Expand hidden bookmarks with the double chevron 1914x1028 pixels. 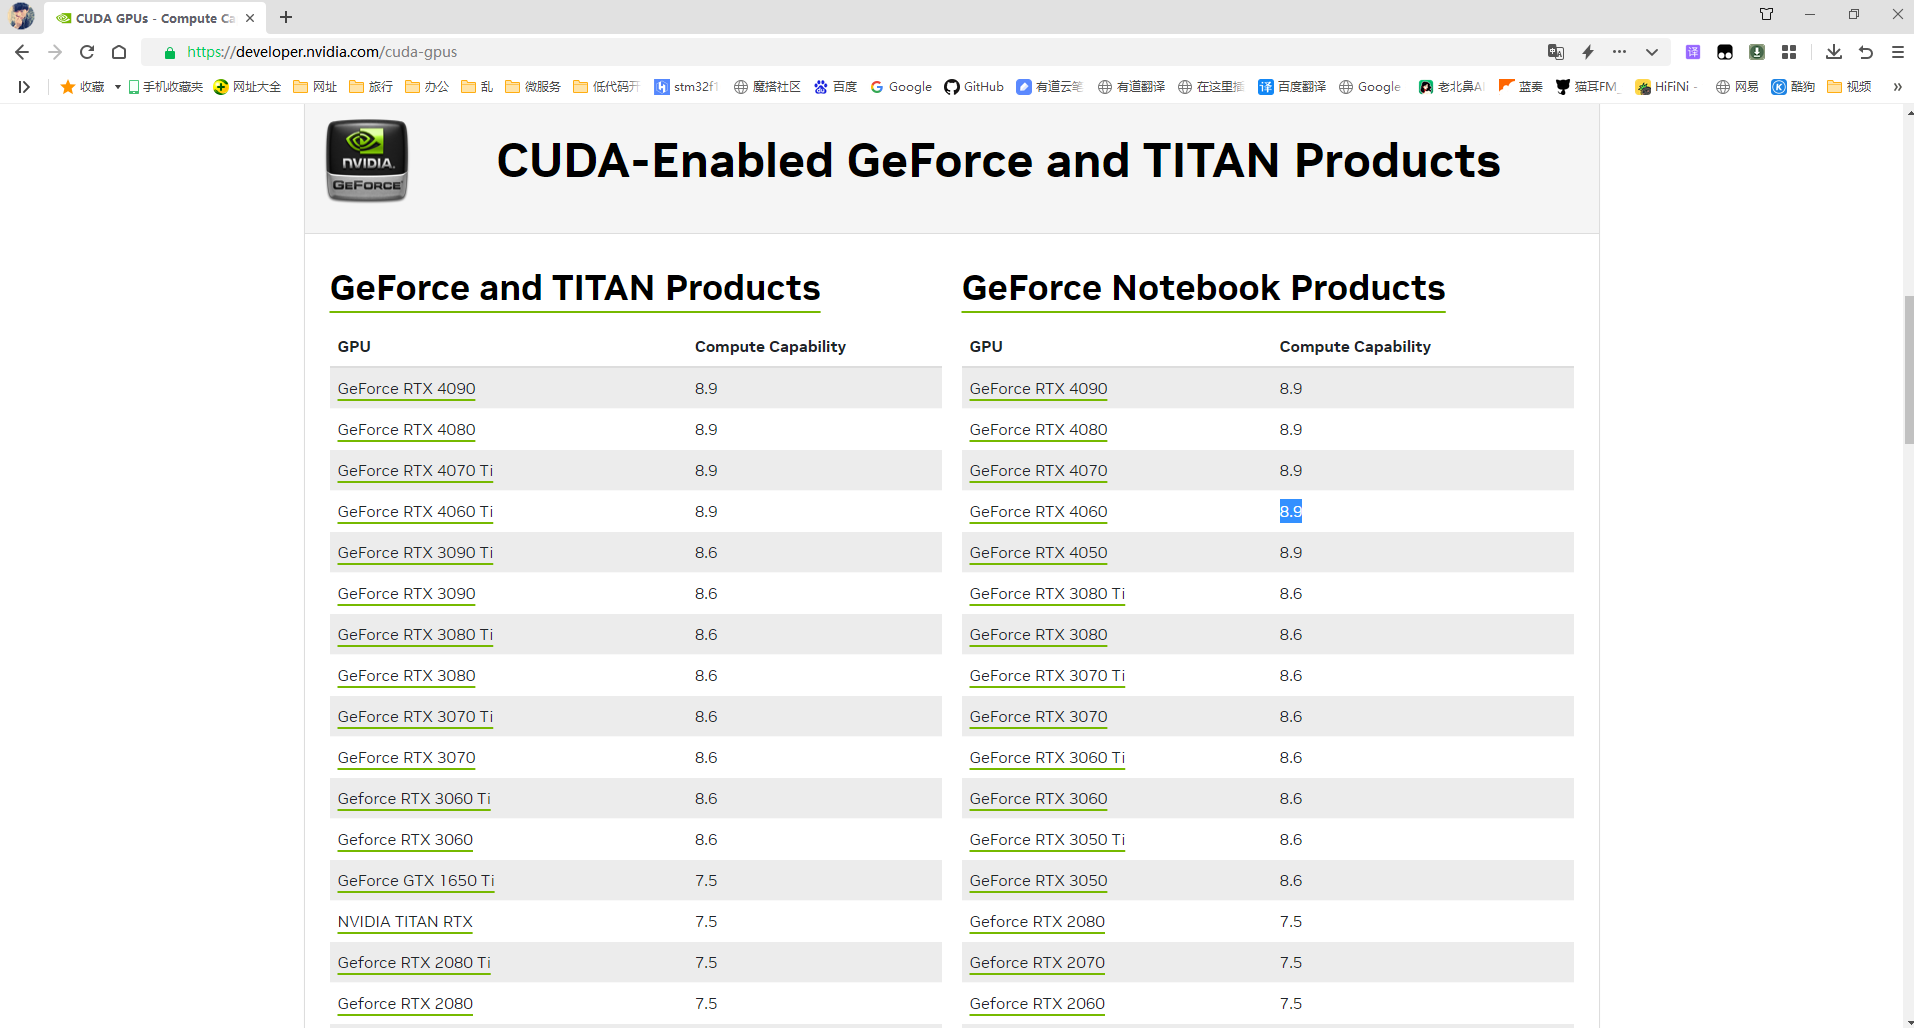click(x=1897, y=87)
